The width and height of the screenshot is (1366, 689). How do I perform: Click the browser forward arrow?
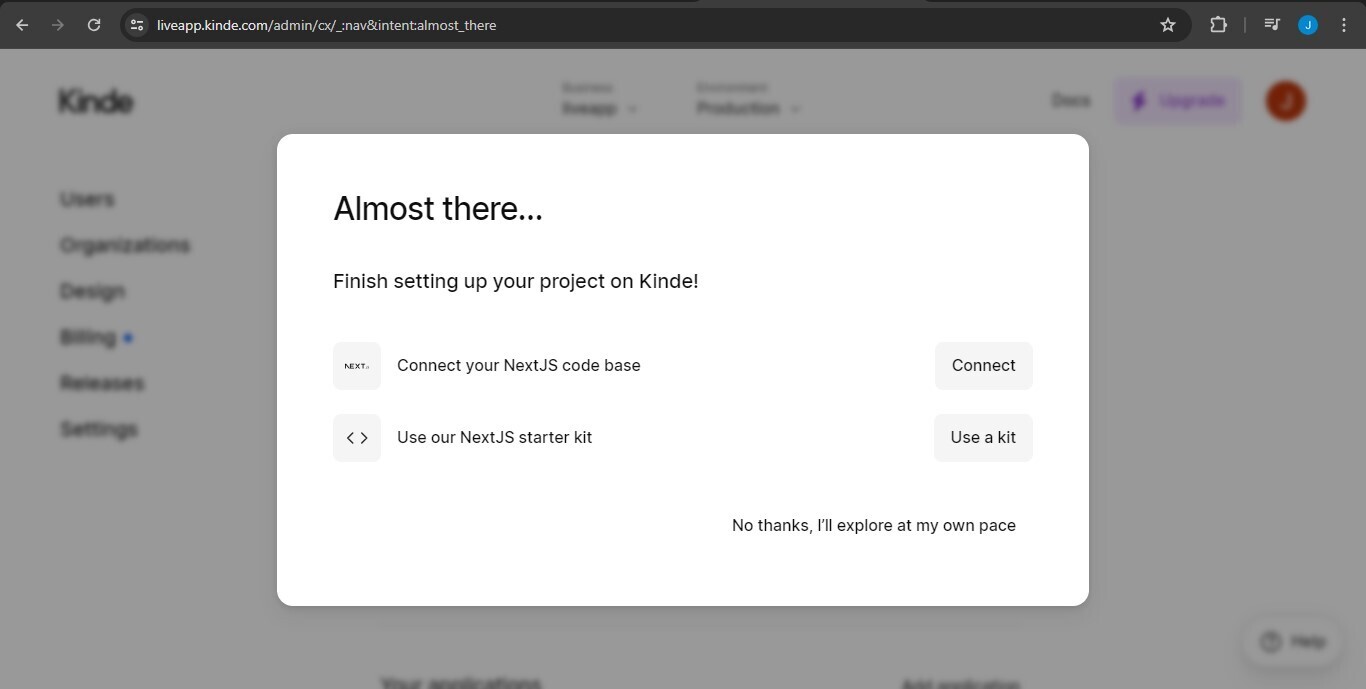tap(58, 25)
